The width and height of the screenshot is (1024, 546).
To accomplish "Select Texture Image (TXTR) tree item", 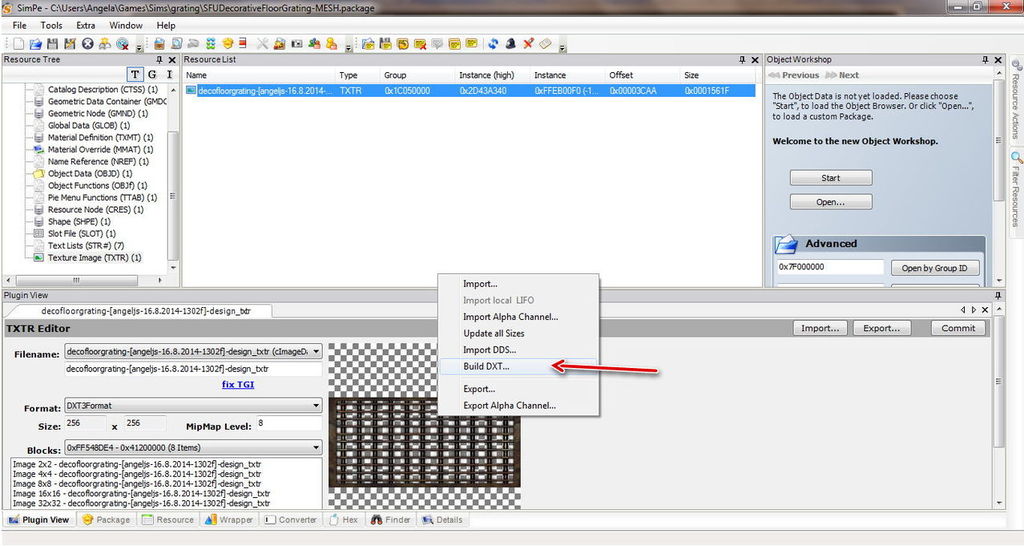I will (94, 258).
